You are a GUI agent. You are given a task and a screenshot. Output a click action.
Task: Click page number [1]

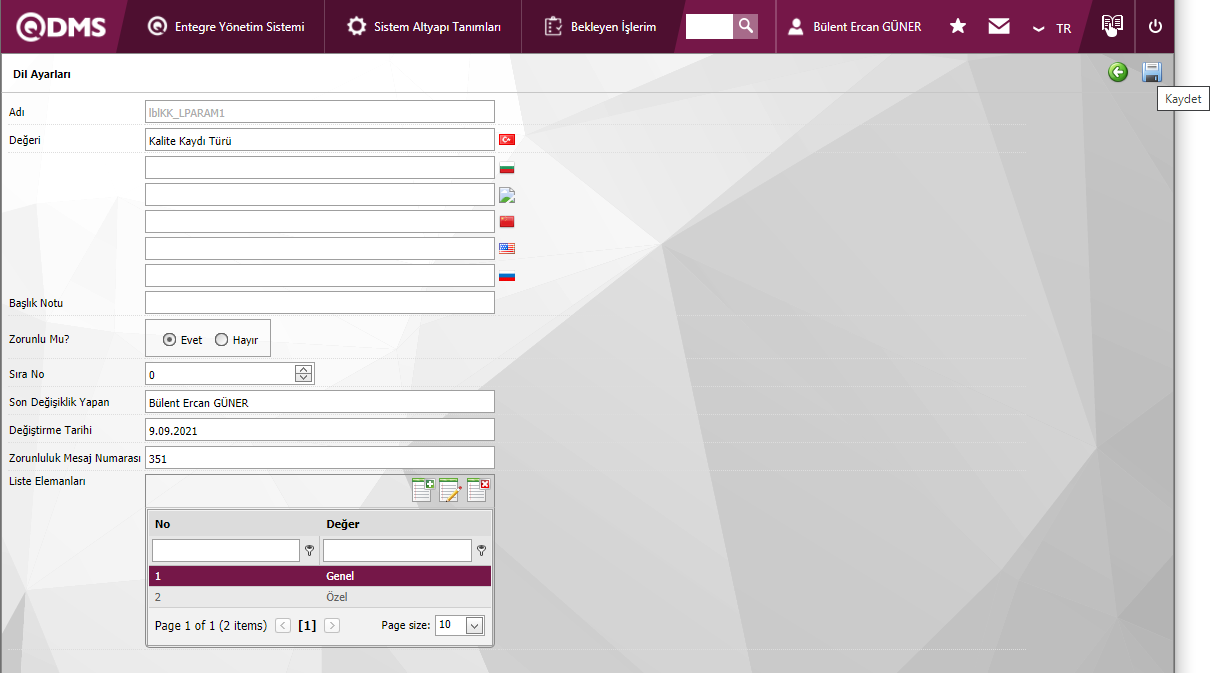307,625
